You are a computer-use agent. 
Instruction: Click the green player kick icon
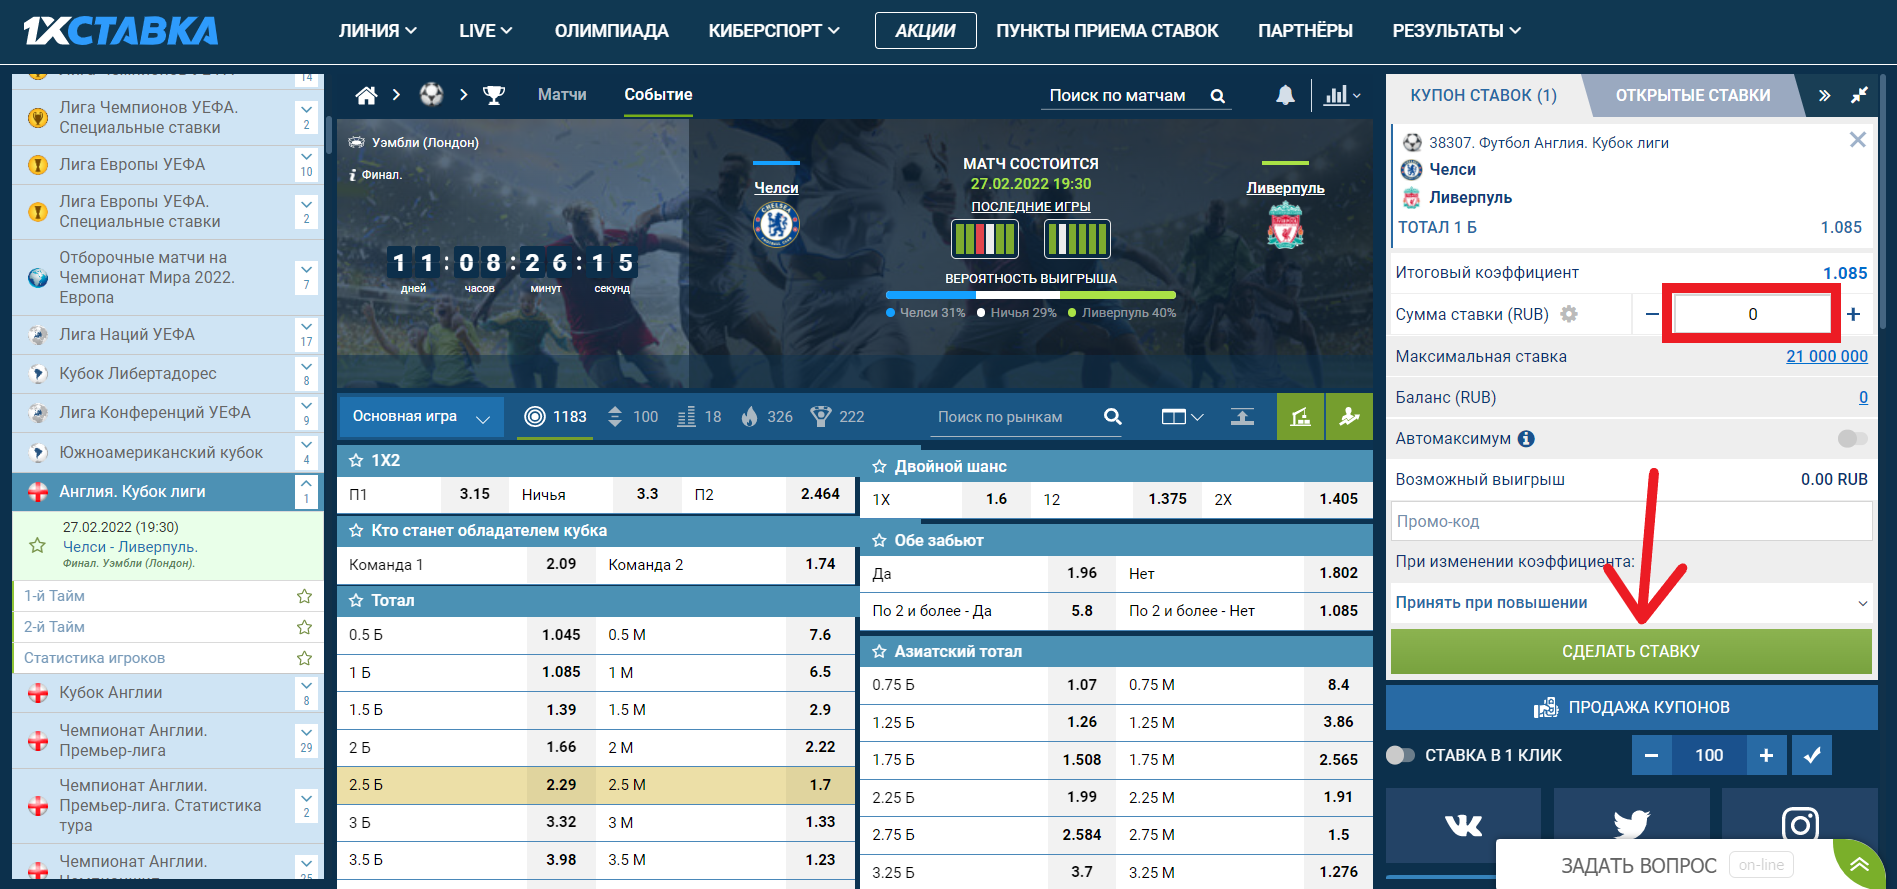[1349, 417]
